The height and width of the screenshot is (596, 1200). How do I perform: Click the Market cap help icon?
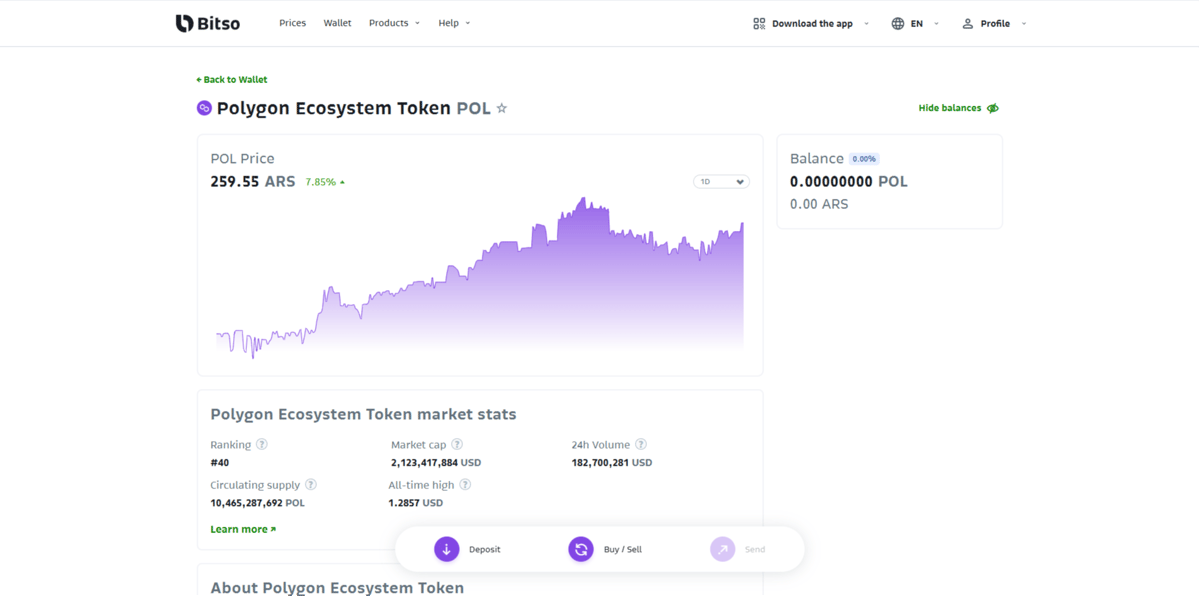pos(457,444)
